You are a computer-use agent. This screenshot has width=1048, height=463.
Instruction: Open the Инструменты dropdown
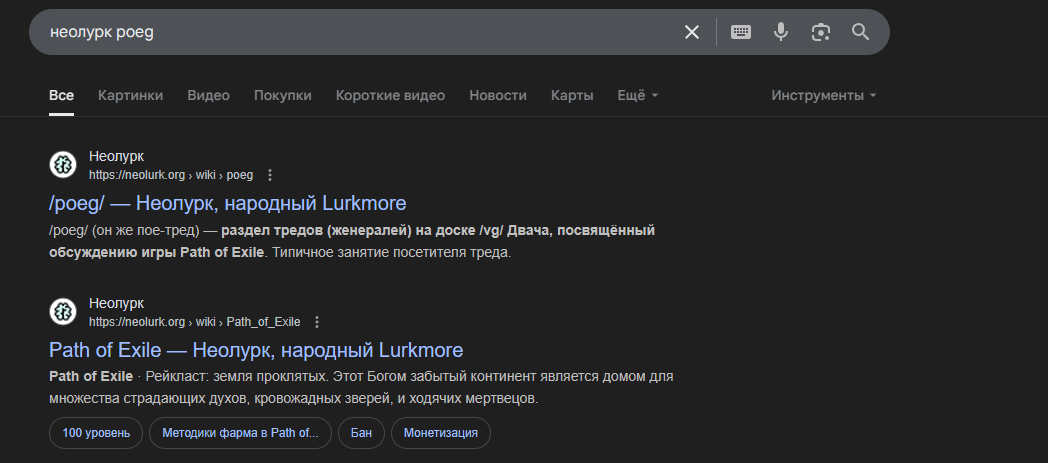823,96
